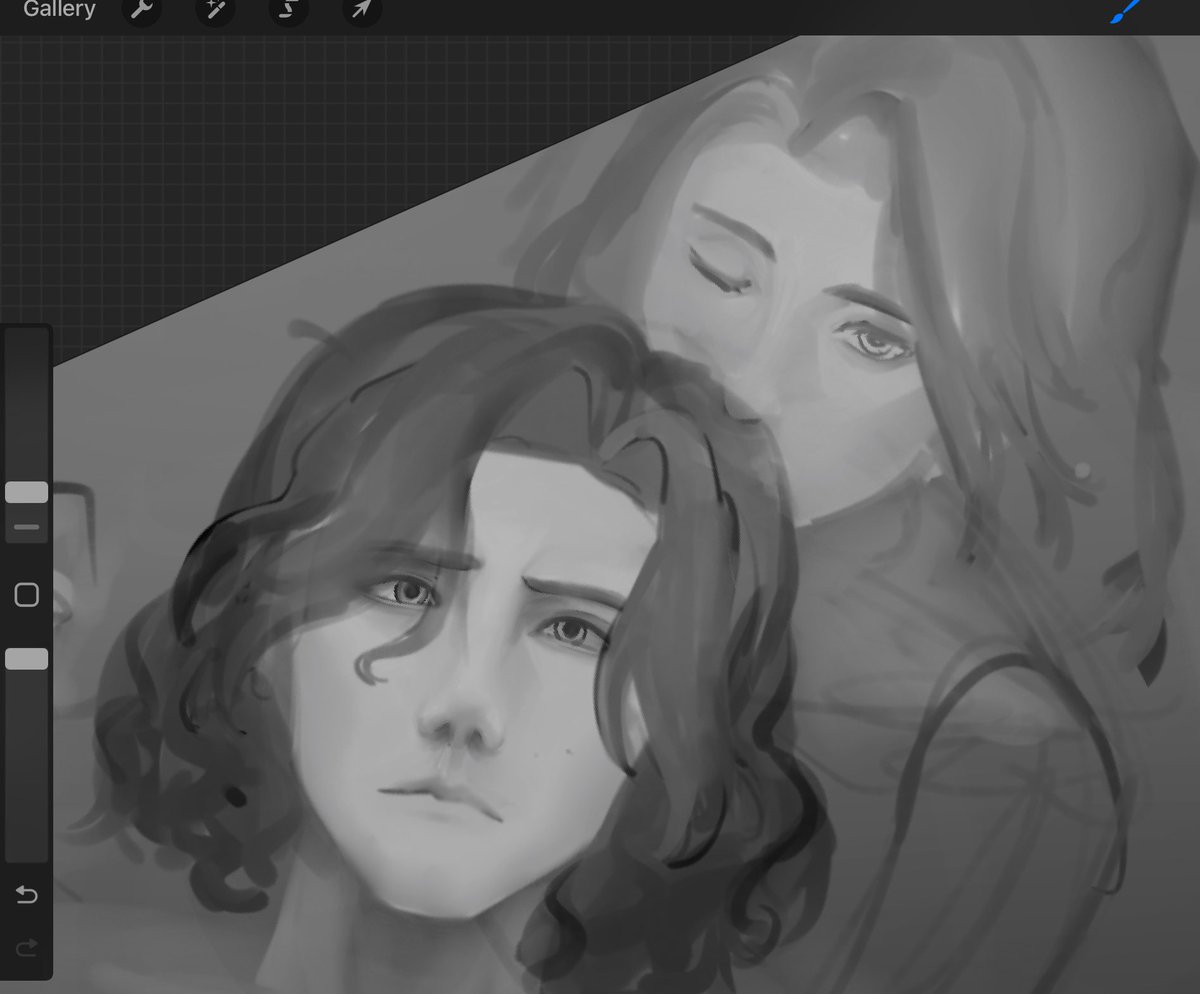
Task: Tap the square modify button in sidebar
Action: click(x=27, y=595)
